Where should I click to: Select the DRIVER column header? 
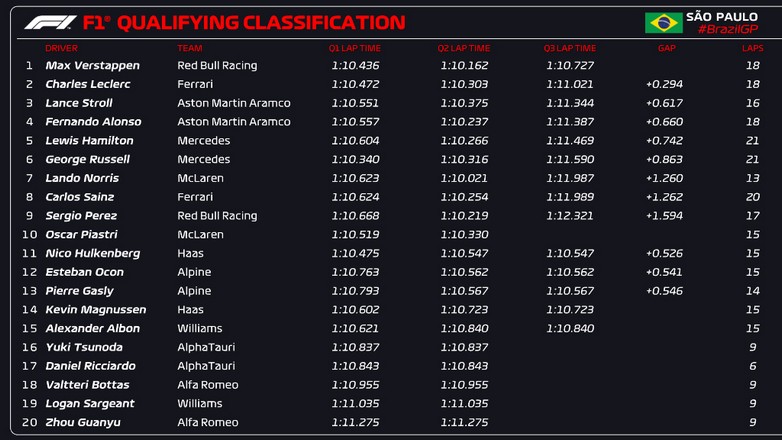[61, 48]
